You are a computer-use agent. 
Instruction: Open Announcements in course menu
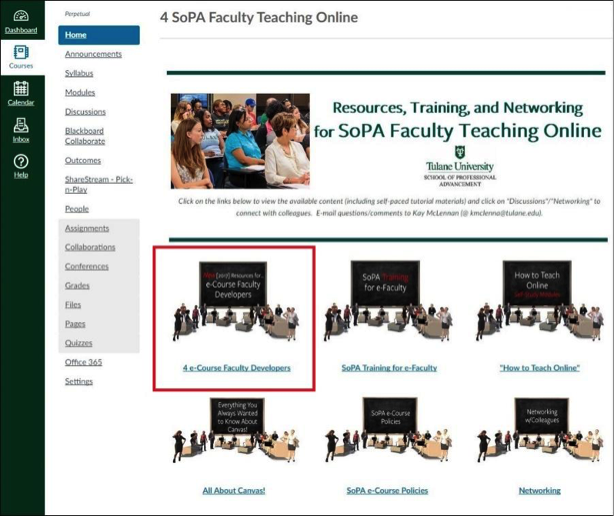(93, 54)
